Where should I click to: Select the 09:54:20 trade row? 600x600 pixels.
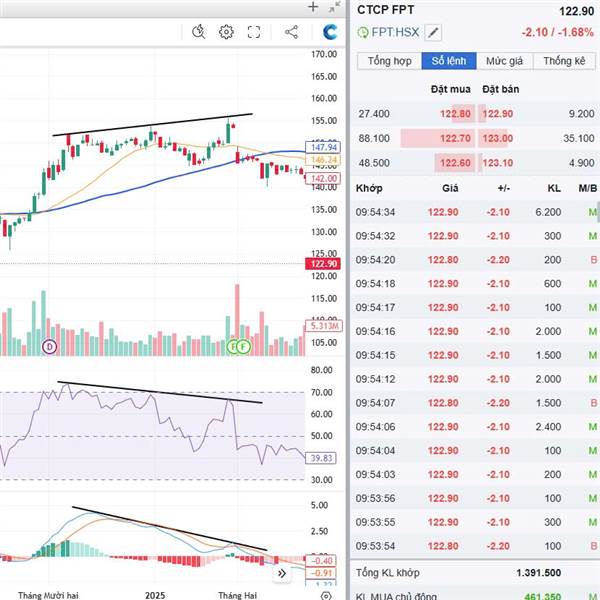pyautogui.click(x=476, y=260)
